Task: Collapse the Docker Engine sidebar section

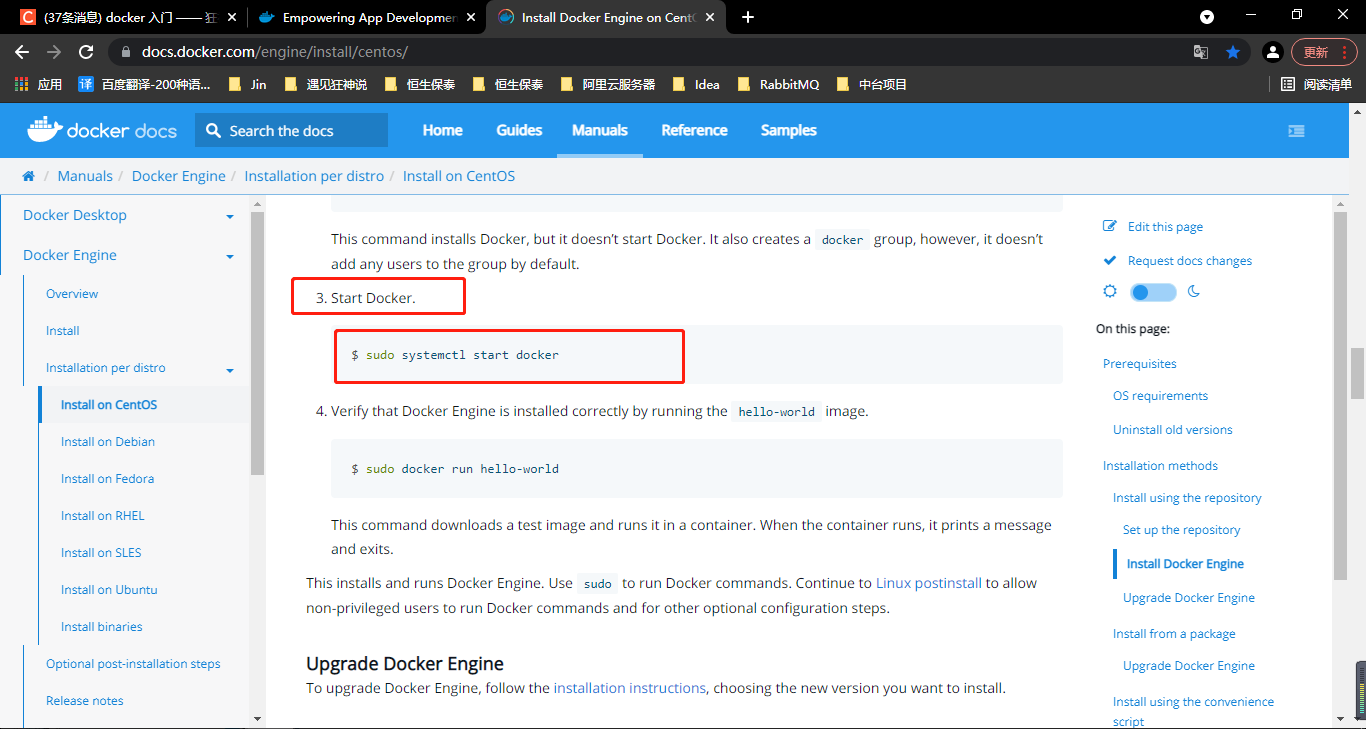Action: click(230, 256)
